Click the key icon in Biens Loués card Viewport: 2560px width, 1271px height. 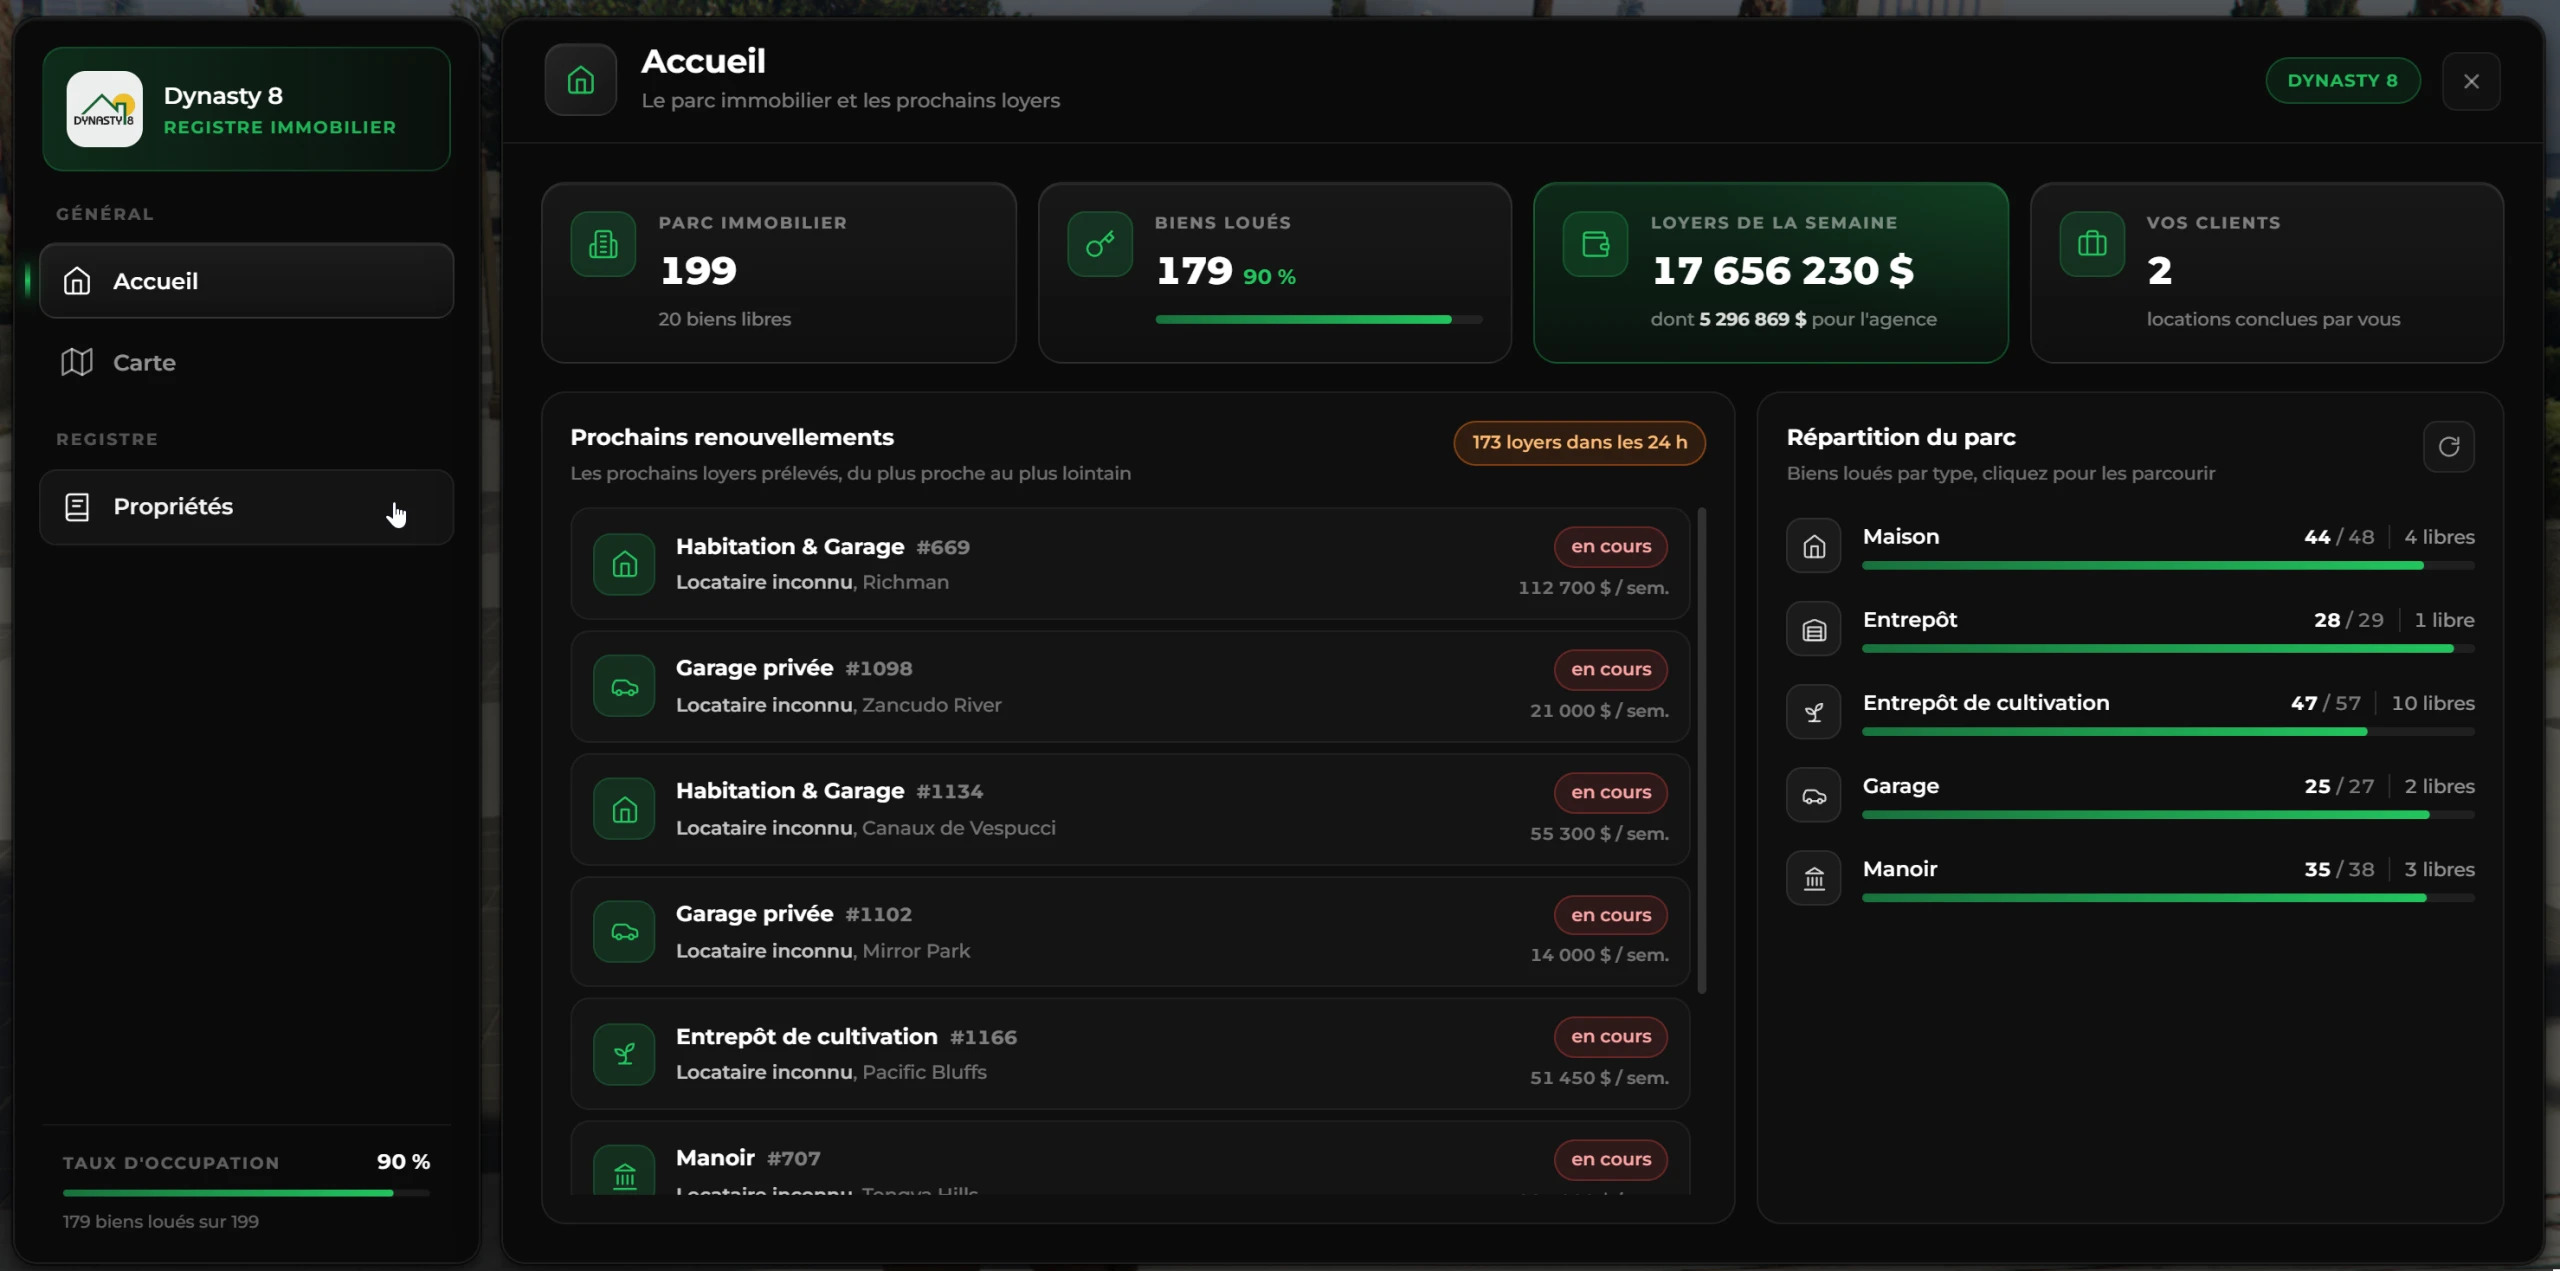click(x=1100, y=244)
